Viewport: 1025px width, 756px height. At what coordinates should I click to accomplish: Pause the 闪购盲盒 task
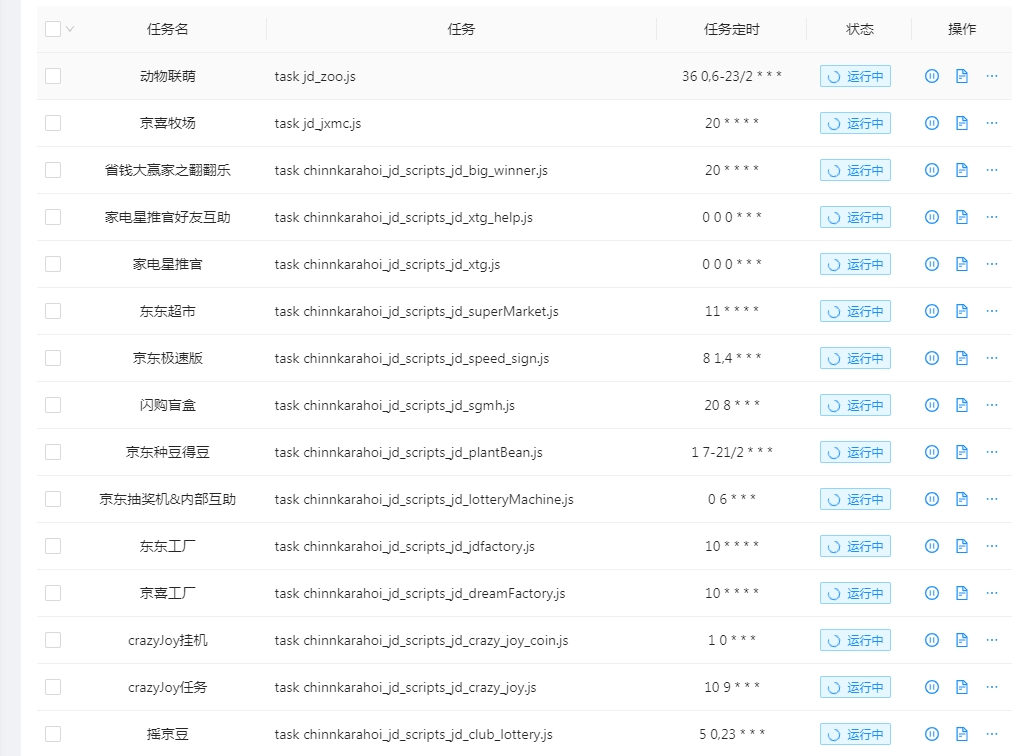click(931, 405)
